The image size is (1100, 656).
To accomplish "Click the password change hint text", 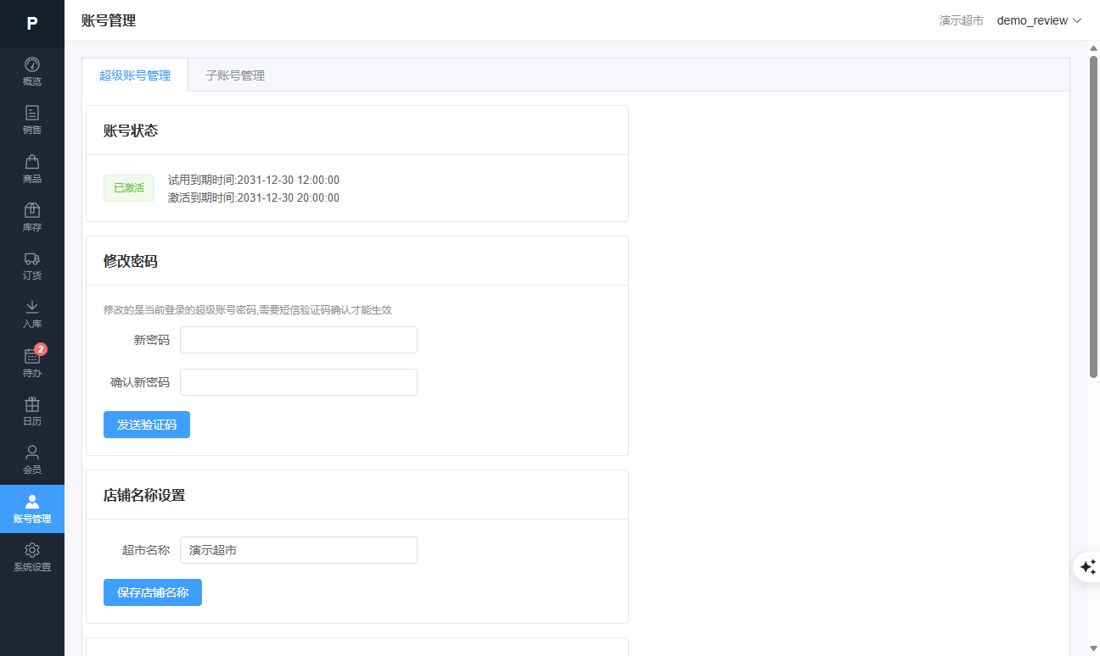I will tap(248, 310).
